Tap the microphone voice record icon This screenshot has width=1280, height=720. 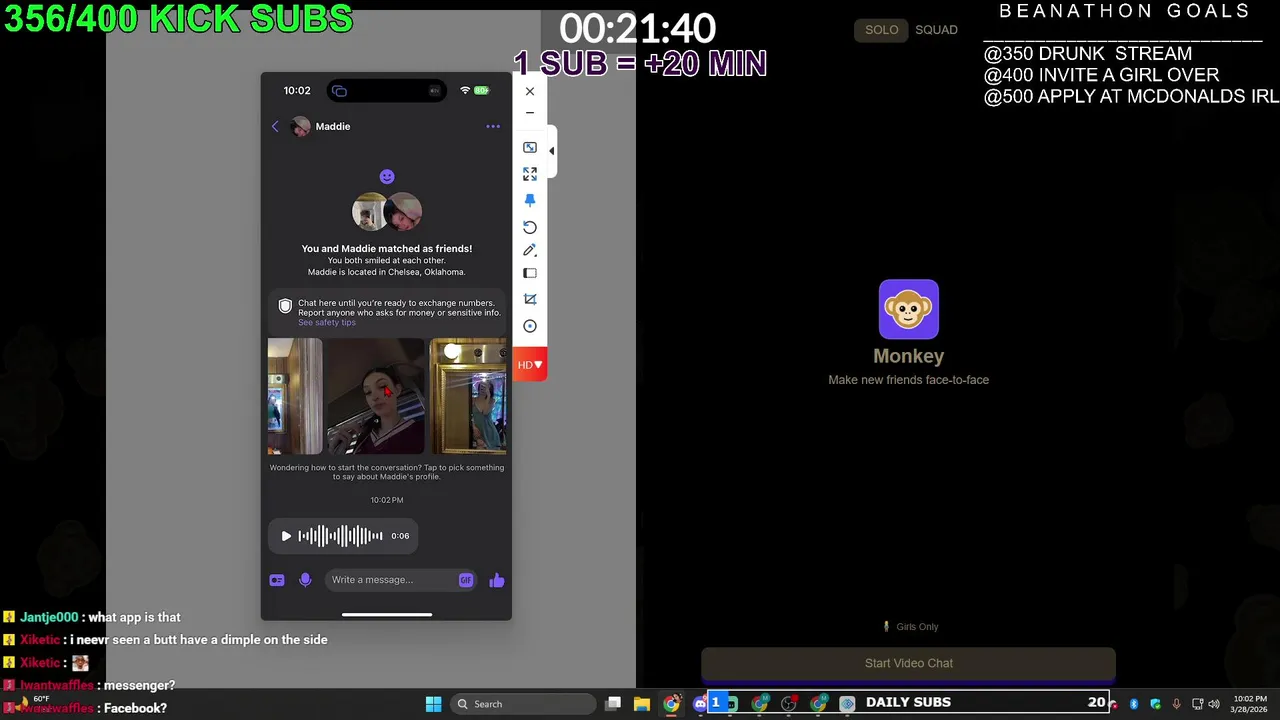click(x=305, y=580)
